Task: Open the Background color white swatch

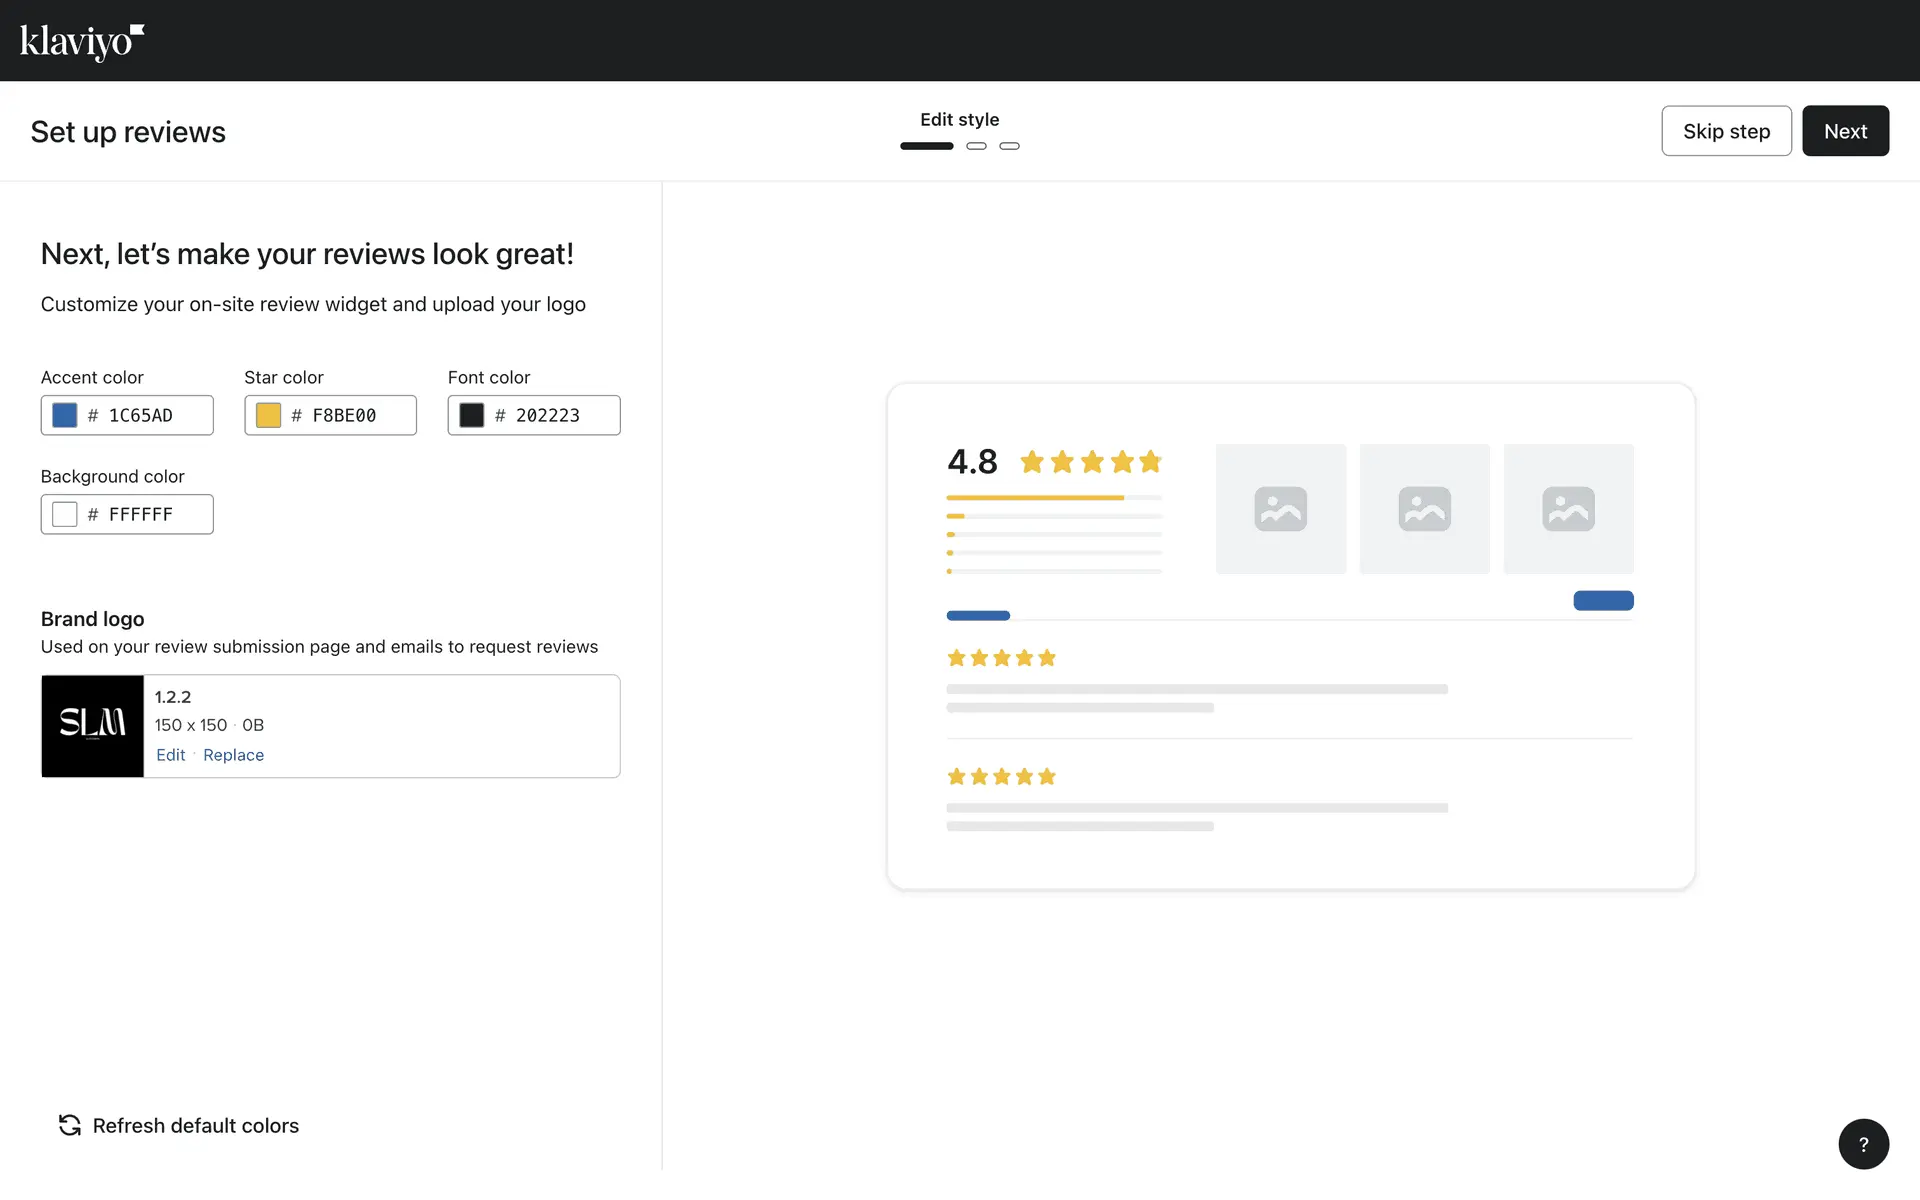Action: tap(65, 514)
